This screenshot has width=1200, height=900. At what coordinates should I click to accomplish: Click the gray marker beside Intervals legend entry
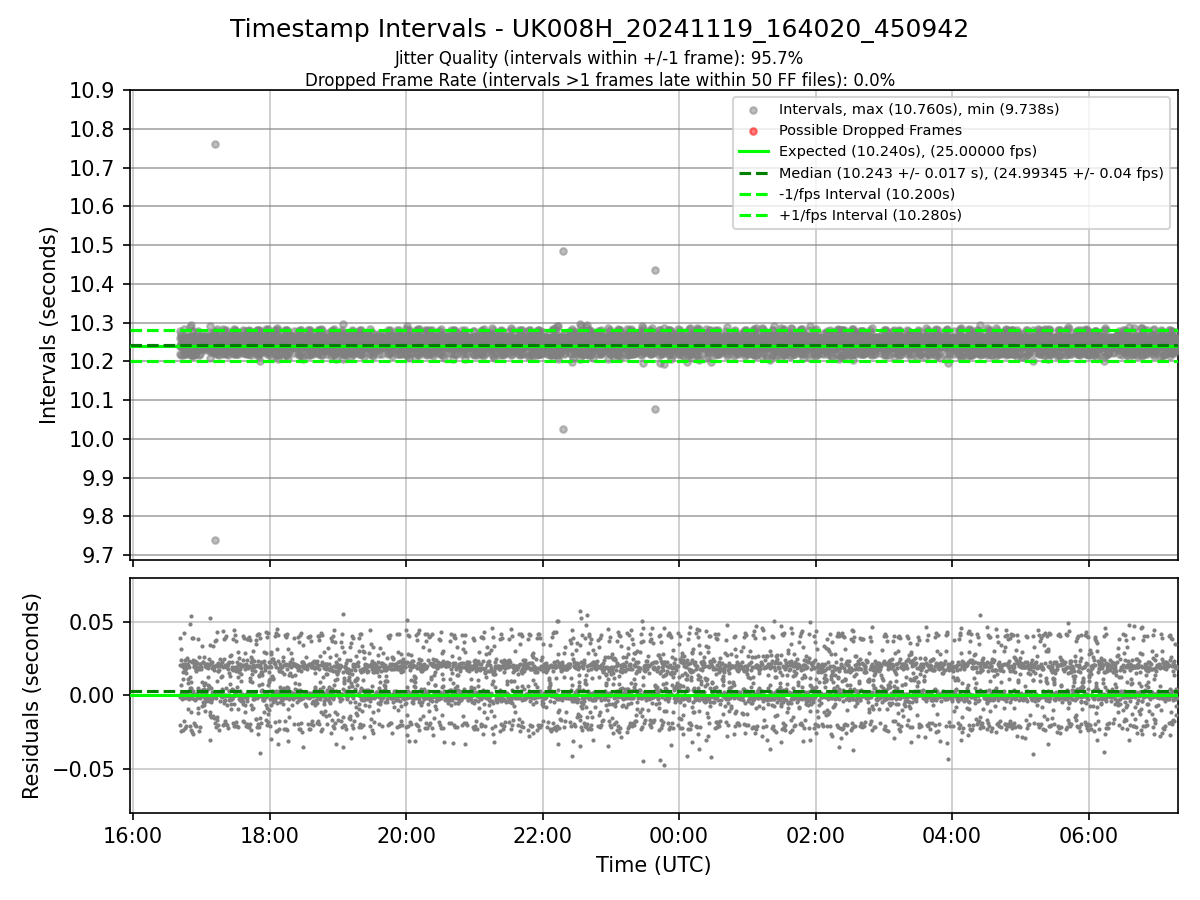point(754,109)
